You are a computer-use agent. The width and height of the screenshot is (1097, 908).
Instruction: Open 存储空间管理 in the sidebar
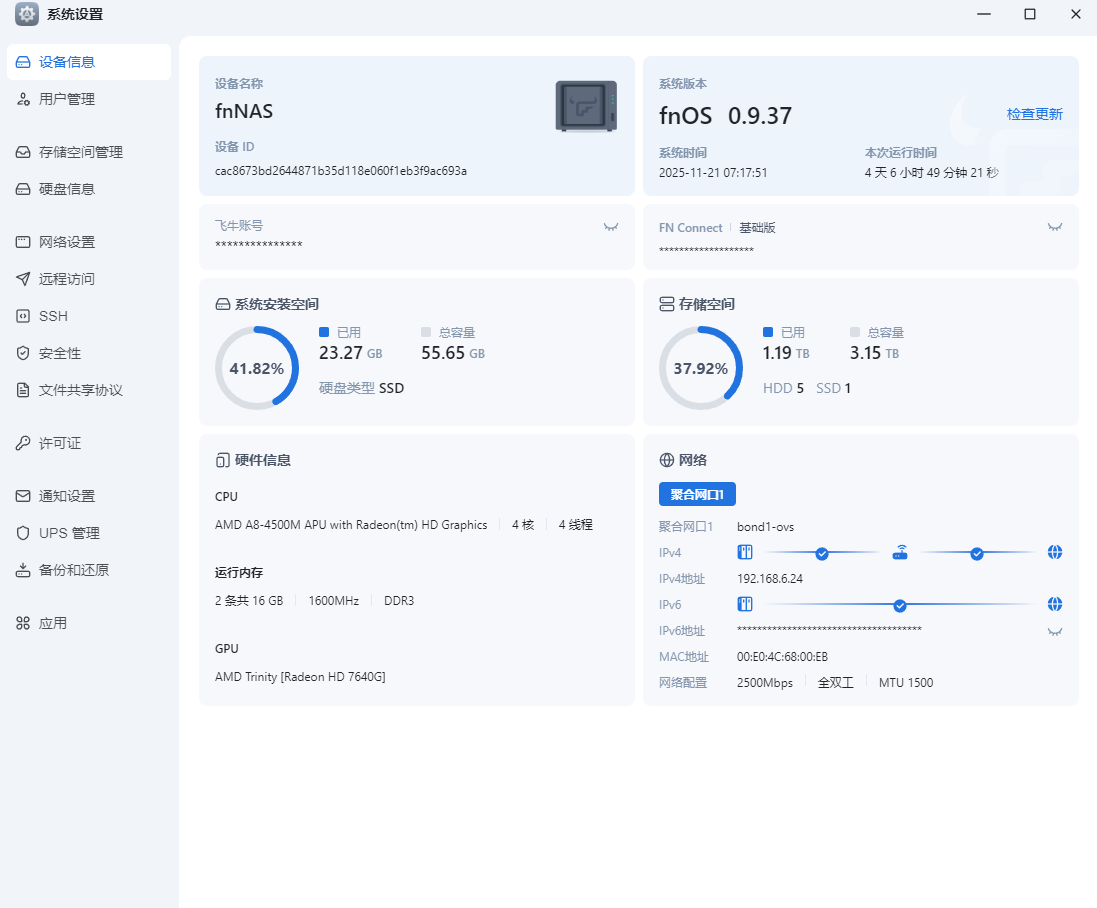pos(80,152)
